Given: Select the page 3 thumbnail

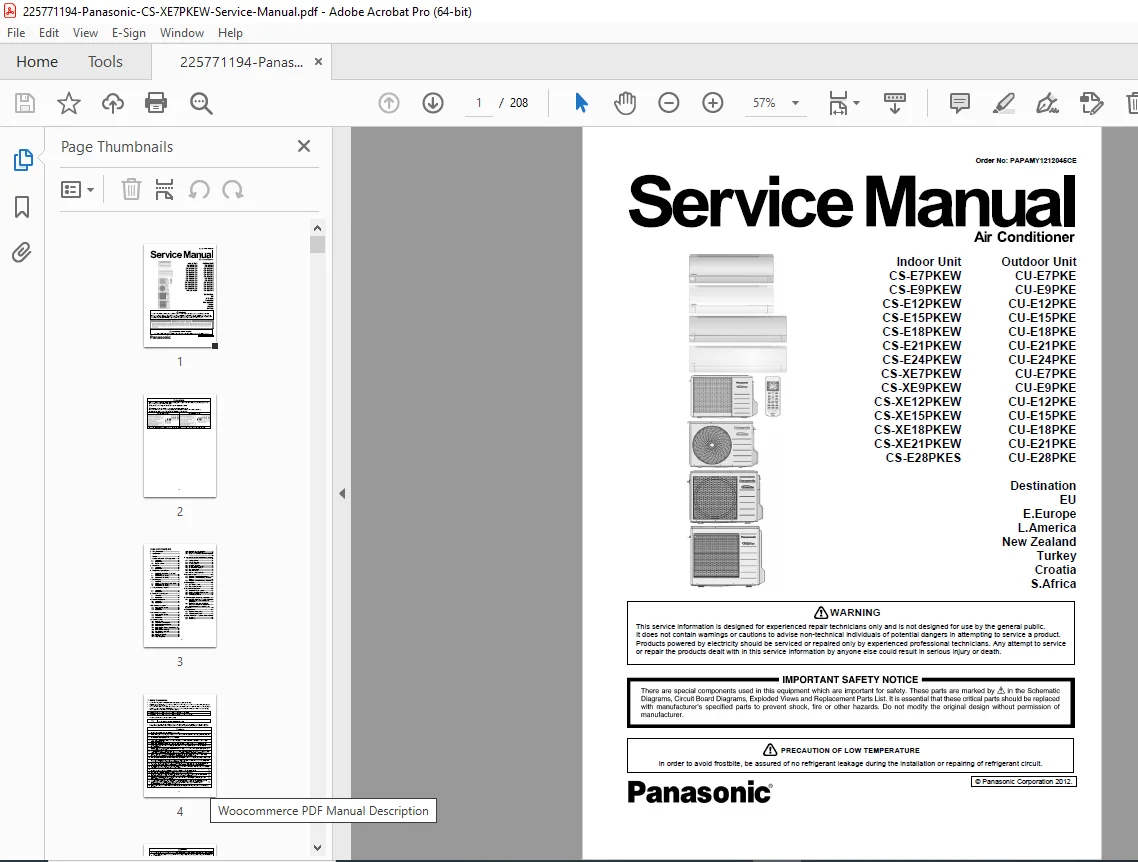Looking at the screenshot, I should tap(180, 596).
